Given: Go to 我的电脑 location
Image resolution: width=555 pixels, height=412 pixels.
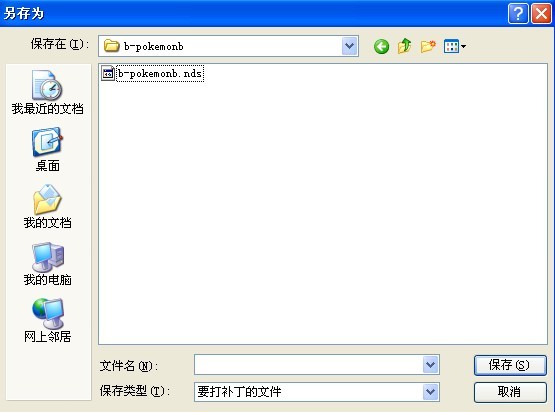Looking at the screenshot, I should (x=47, y=264).
